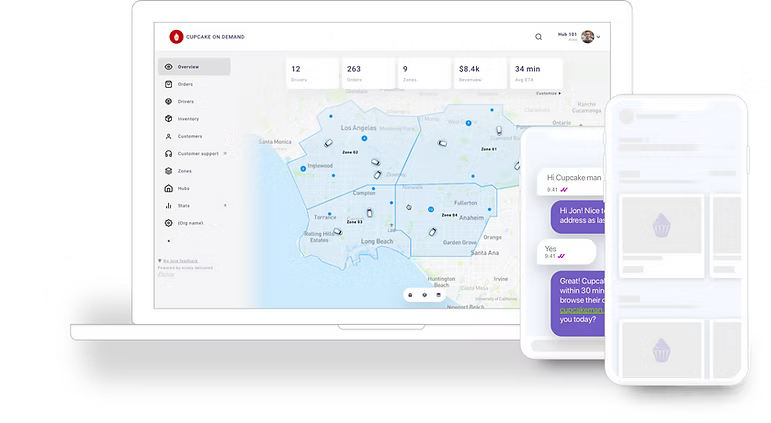
Task: Click the 263 Orders stat card
Action: click(363, 73)
